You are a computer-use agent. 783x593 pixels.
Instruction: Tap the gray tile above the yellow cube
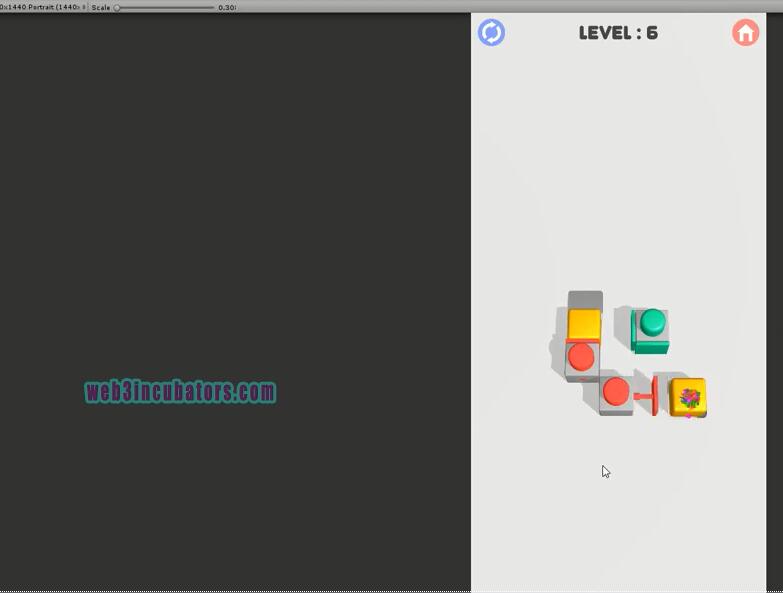point(585,299)
